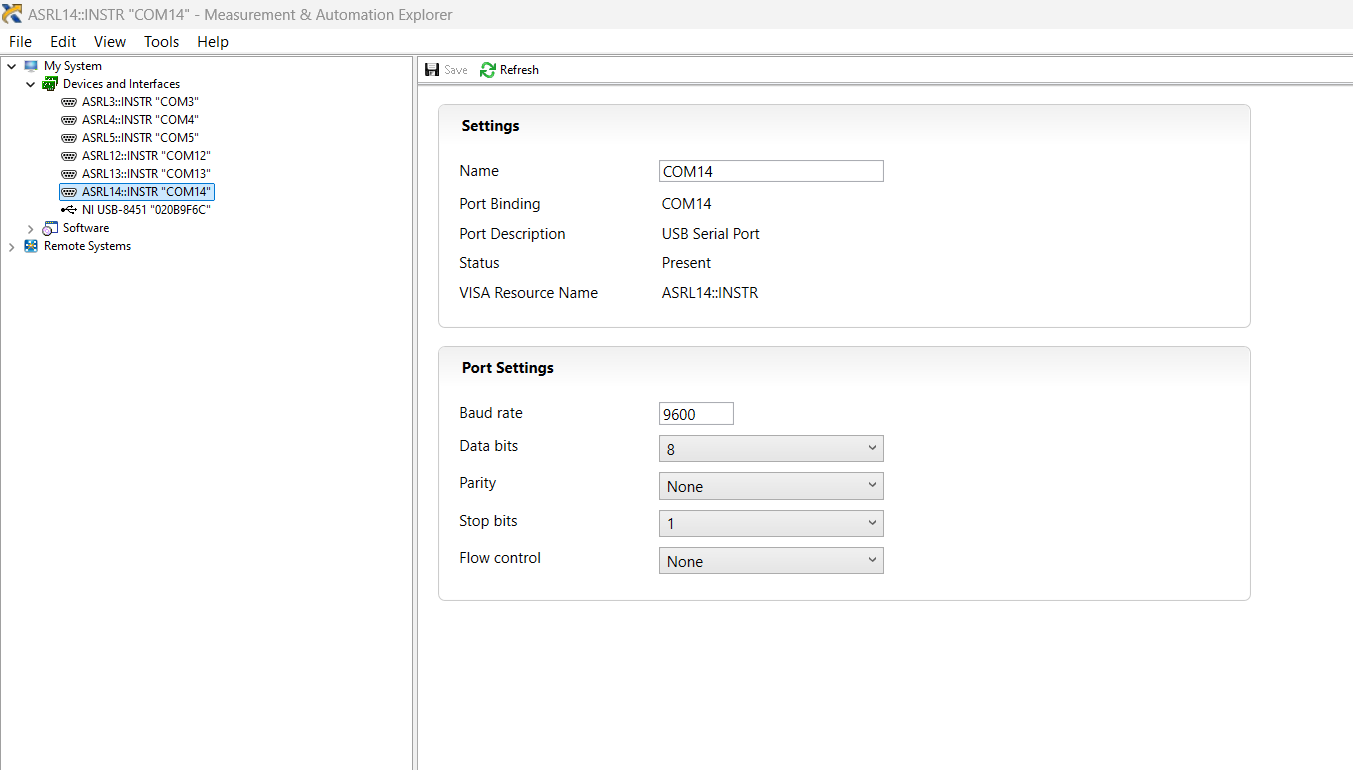
Task: Open the Parity dropdown
Action: click(771, 486)
